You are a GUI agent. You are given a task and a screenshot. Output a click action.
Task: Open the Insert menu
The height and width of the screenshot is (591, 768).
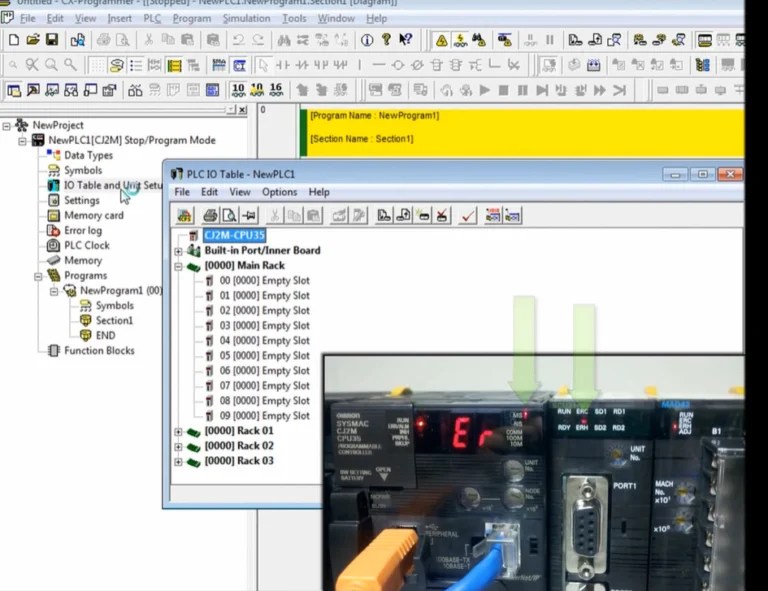click(120, 19)
